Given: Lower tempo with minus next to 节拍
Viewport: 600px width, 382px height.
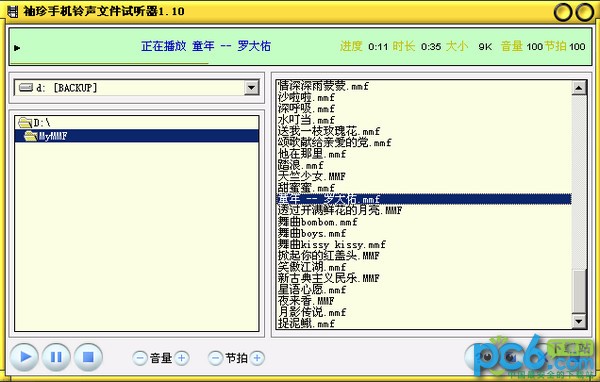Looking at the screenshot, I should click(x=215, y=358).
